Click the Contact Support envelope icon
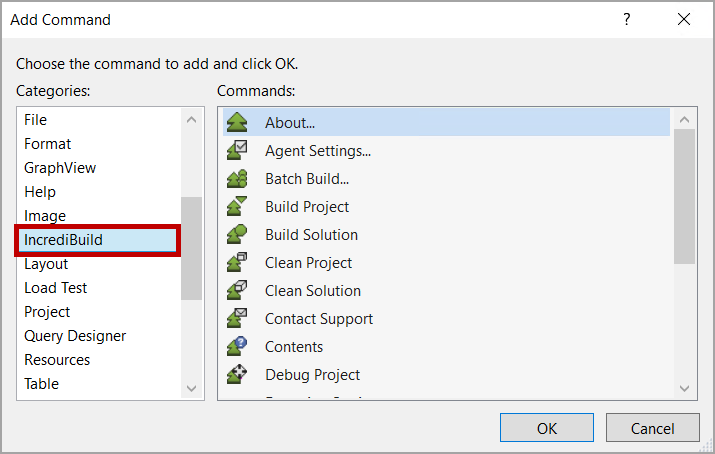Viewport: 715px width, 454px height. point(237,319)
